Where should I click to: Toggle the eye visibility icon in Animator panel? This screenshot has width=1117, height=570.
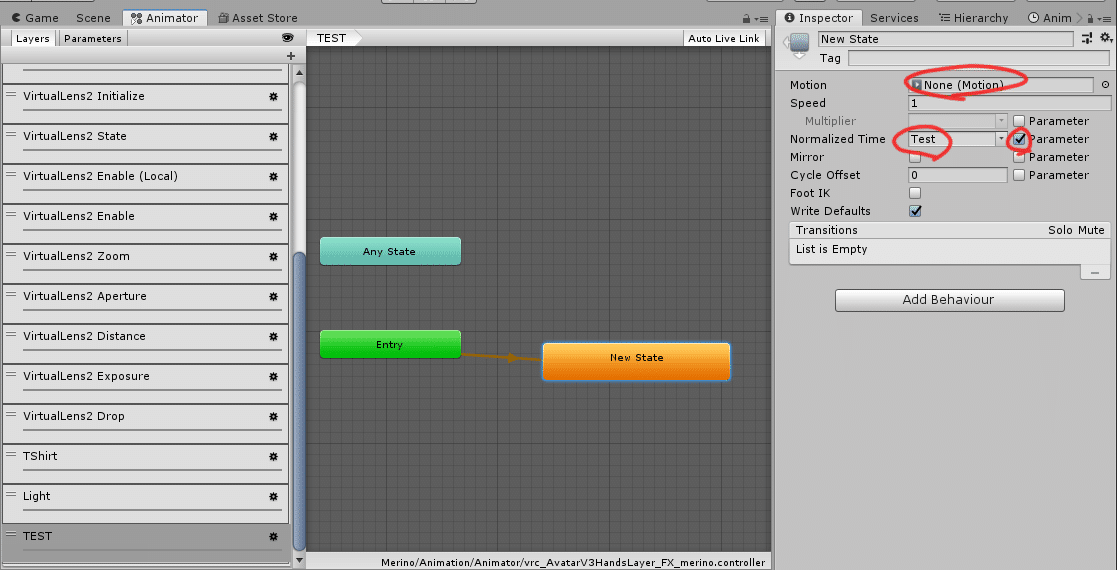click(287, 38)
